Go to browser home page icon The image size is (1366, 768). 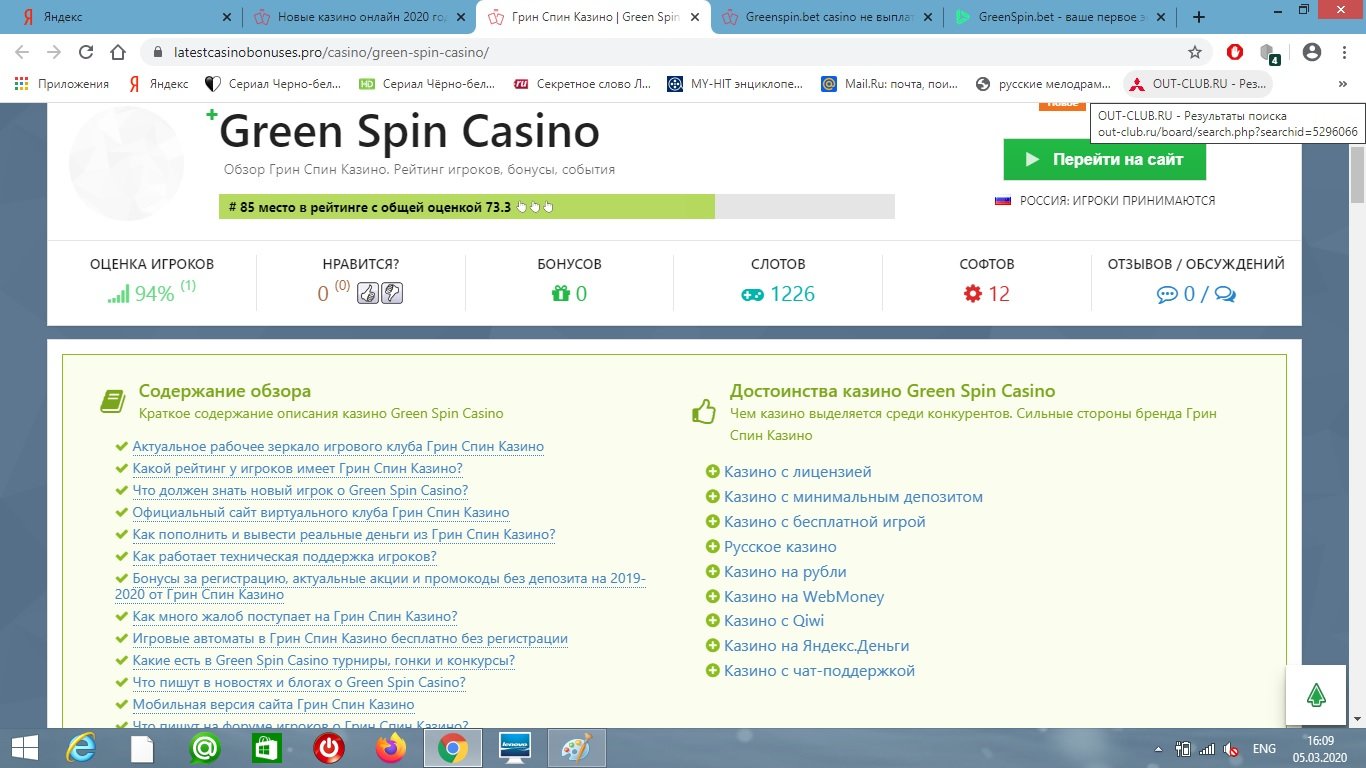pos(118,52)
